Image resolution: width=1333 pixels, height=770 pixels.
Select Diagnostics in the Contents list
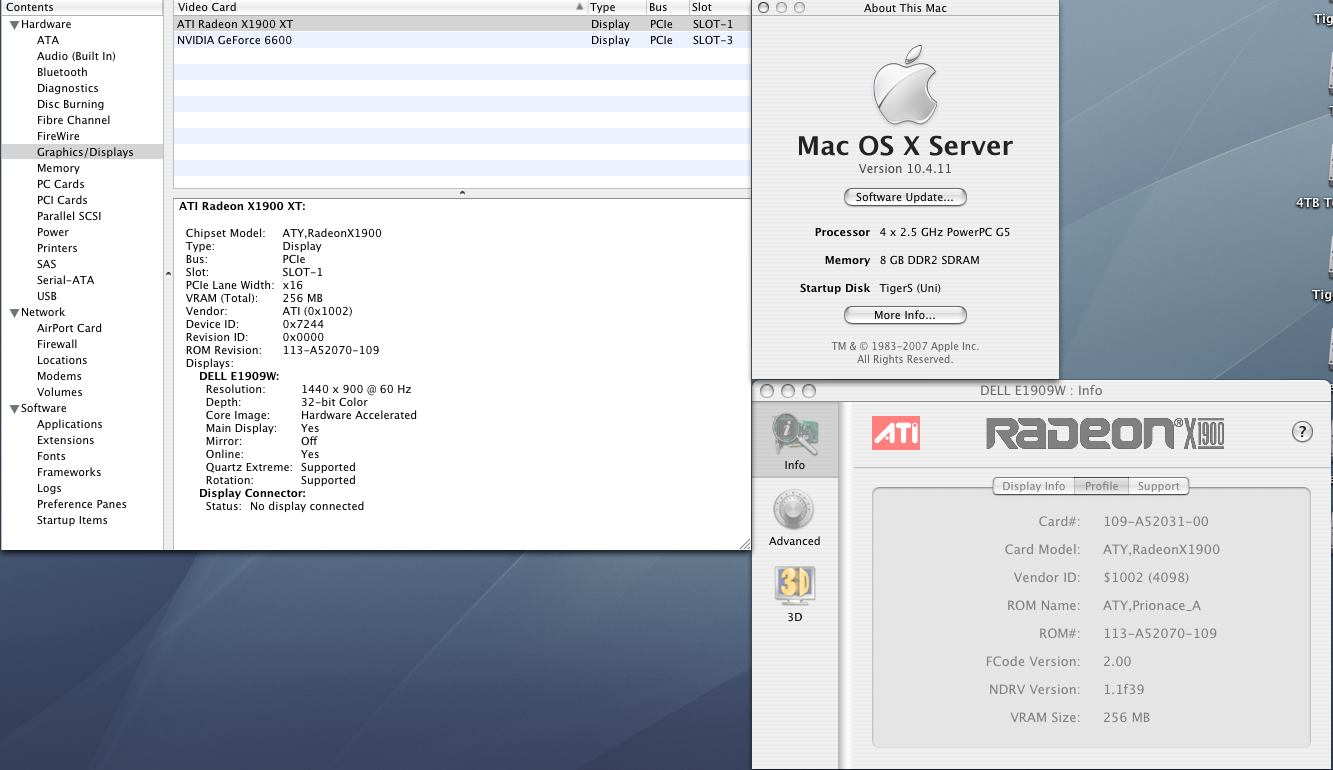(68, 88)
